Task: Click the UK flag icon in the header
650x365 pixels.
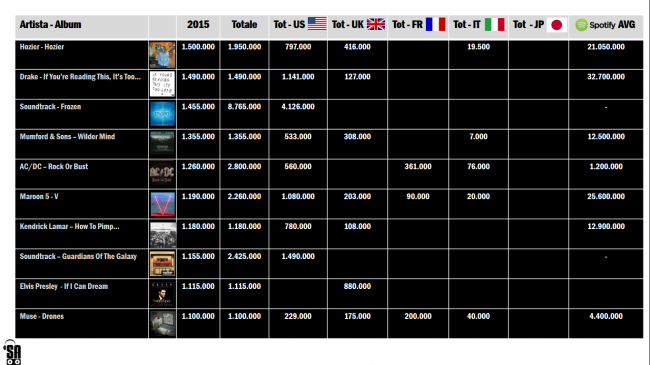Action: 376,24
